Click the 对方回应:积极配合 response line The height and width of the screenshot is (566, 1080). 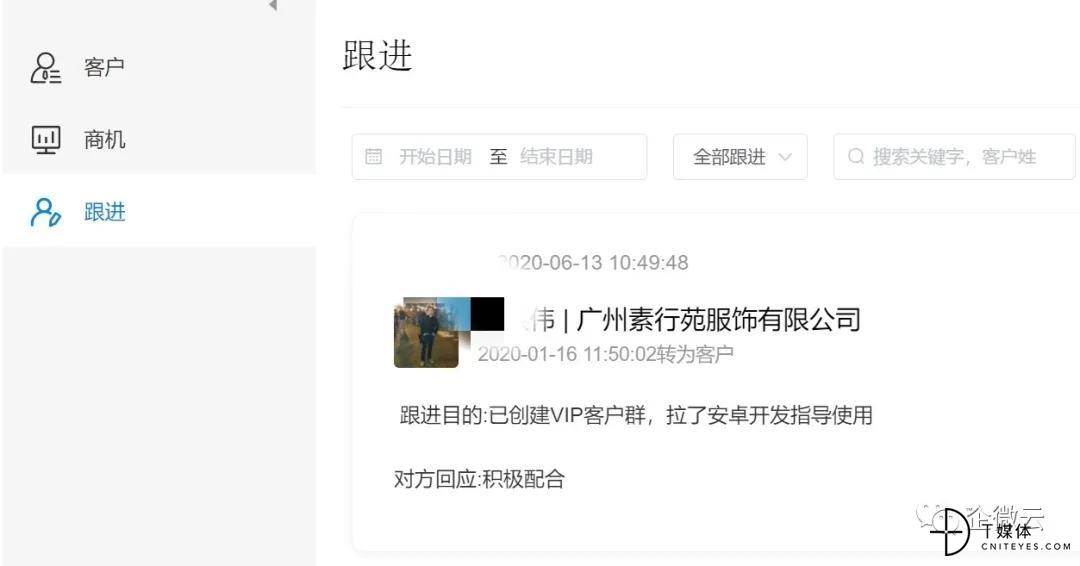479,479
